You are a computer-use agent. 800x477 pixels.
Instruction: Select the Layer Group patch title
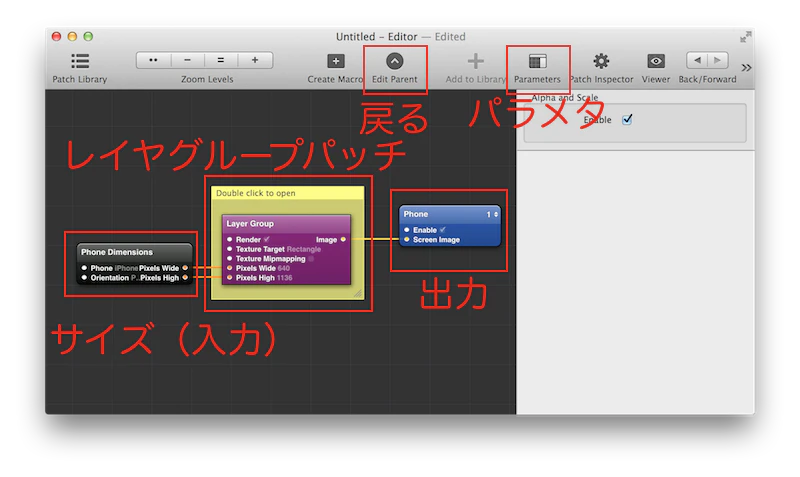click(x=250, y=223)
